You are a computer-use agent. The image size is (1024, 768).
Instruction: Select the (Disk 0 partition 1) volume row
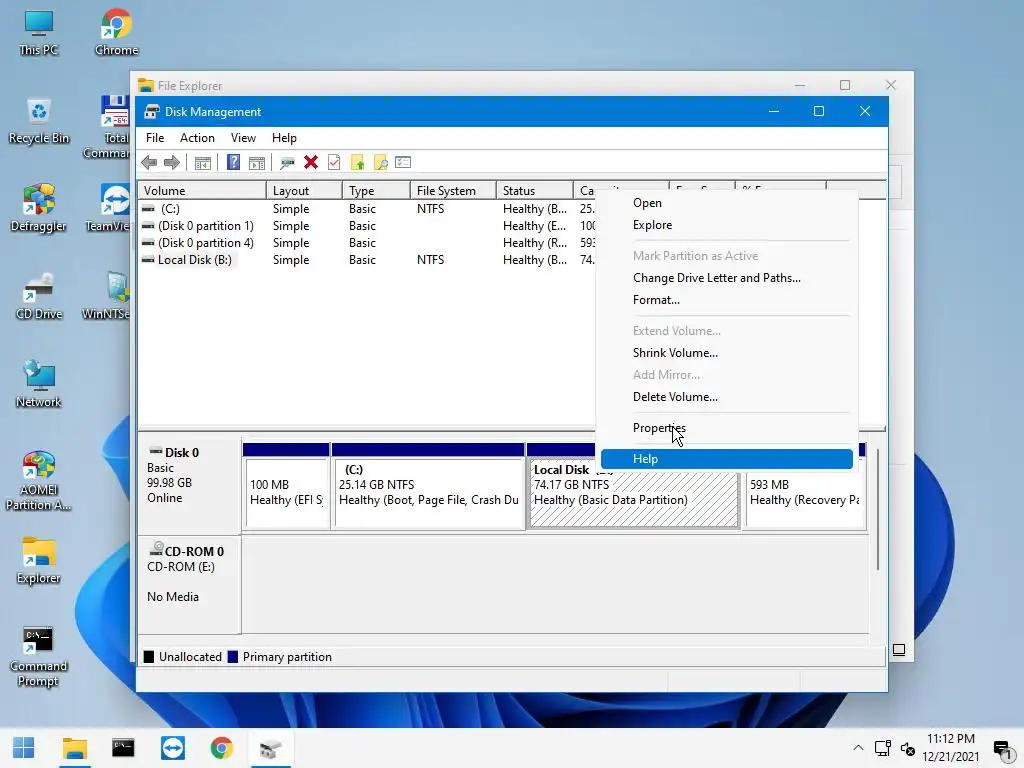coord(367,225)
